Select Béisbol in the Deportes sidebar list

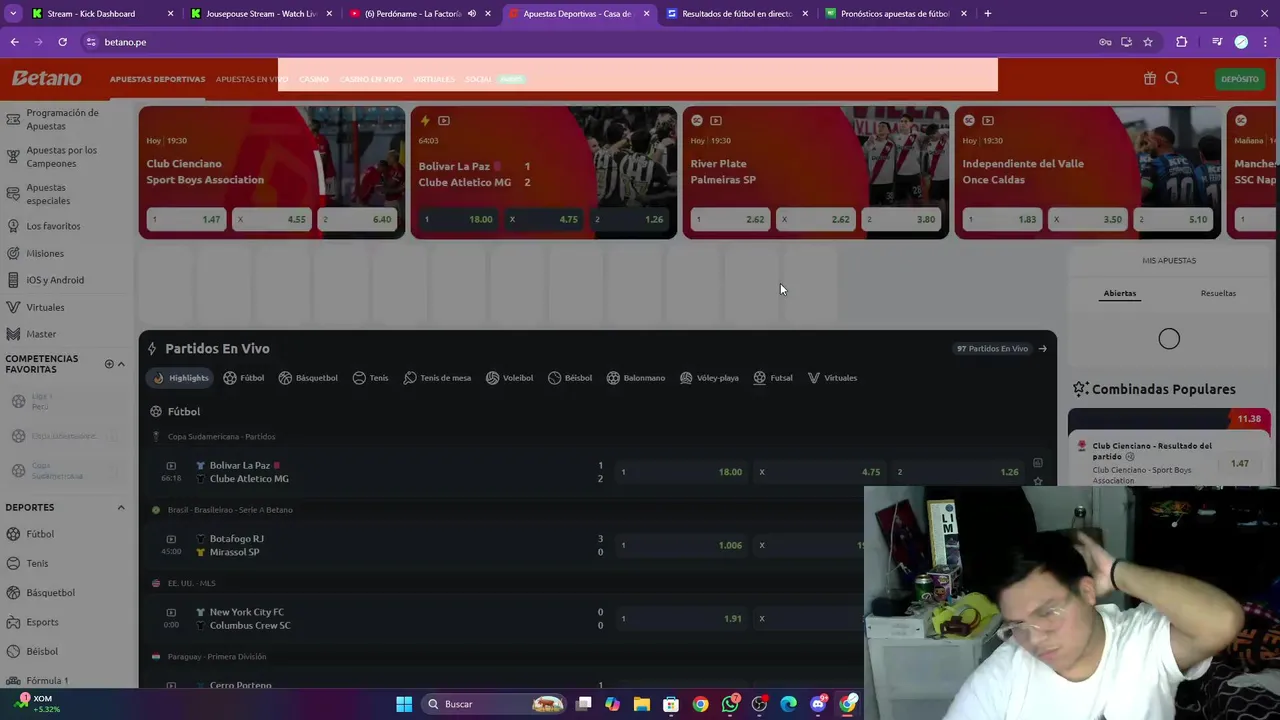click(x=42, y=651)
